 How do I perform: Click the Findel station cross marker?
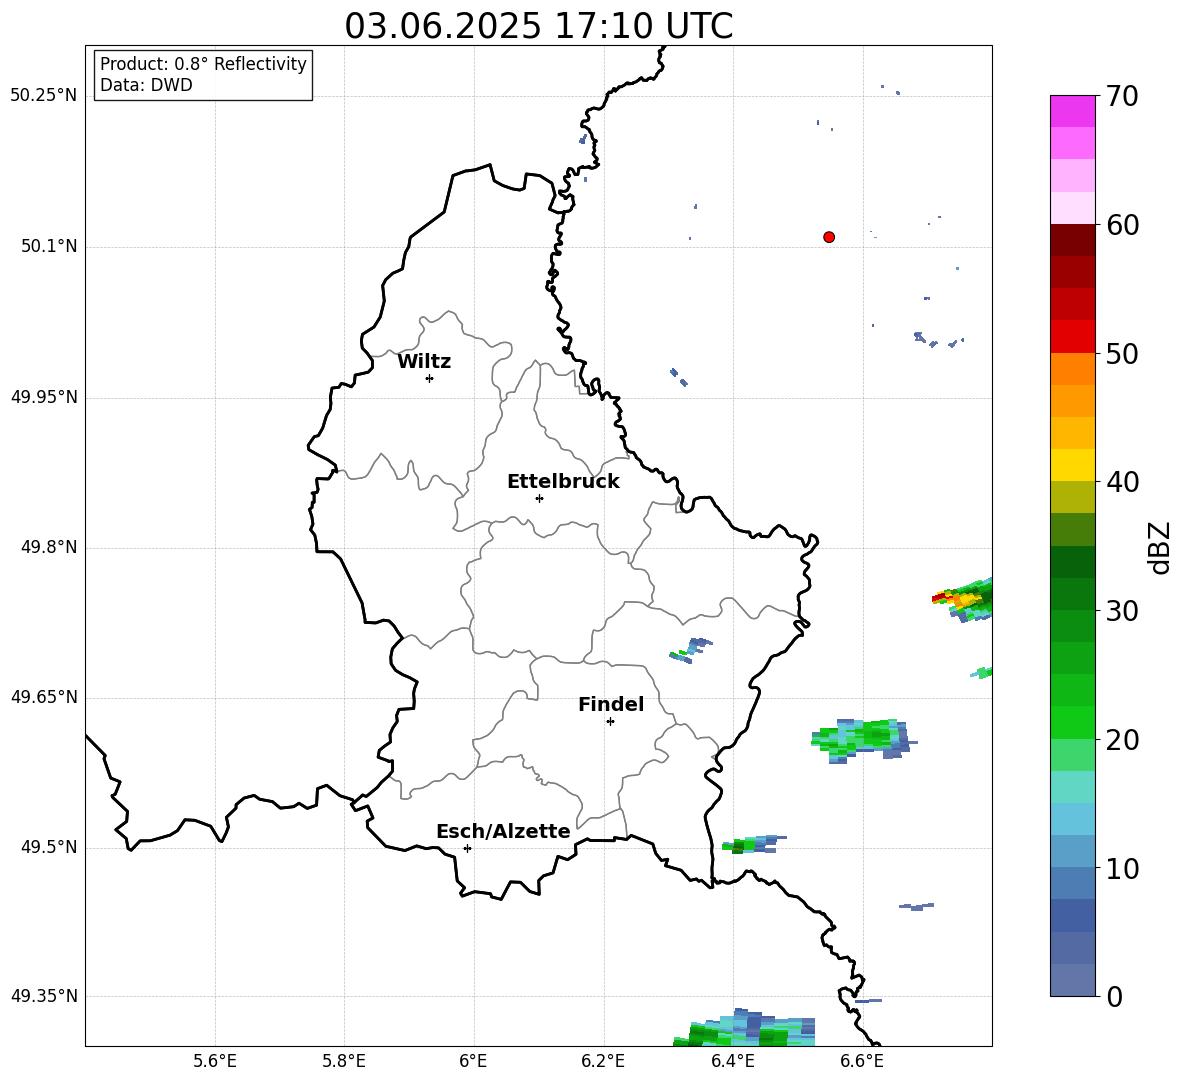click(610, 721)
